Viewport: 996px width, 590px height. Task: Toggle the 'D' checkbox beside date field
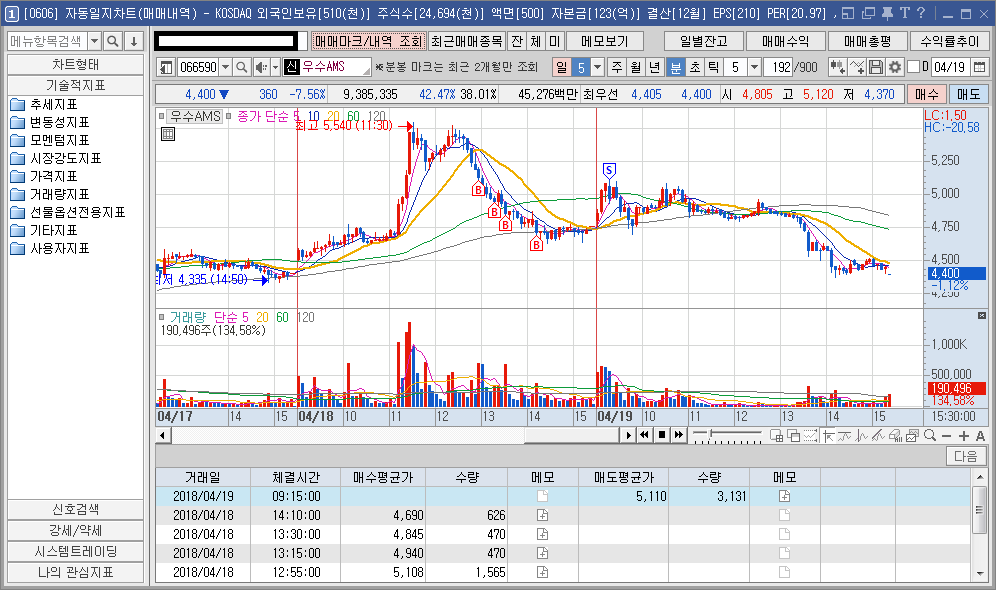pyautogui.click(x=913, y=67)
